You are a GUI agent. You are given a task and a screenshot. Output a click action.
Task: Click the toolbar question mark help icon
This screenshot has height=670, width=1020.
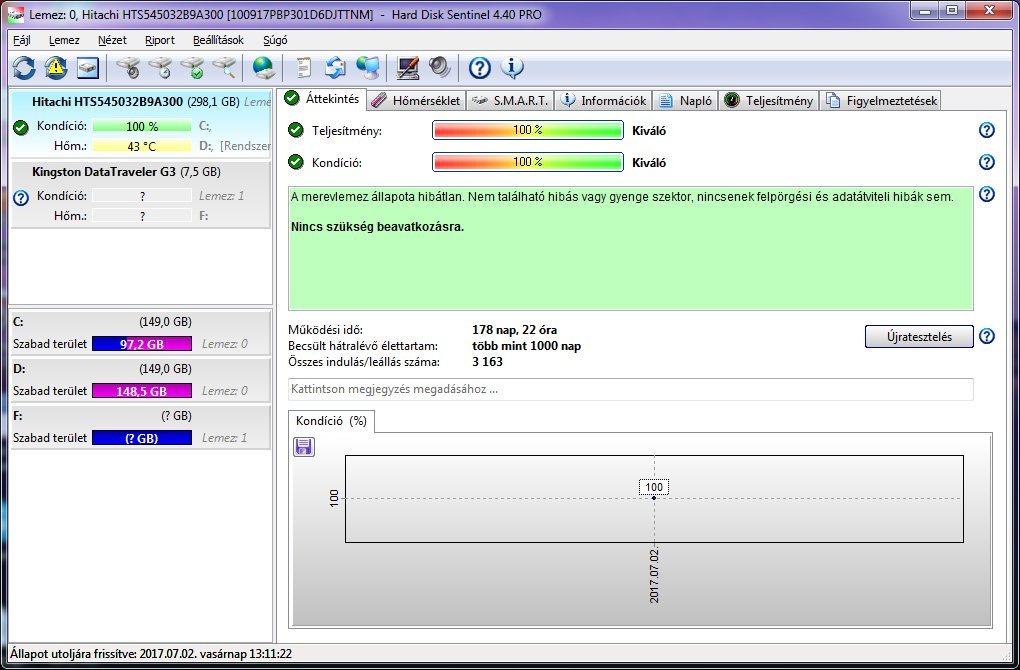pos(479,68)
